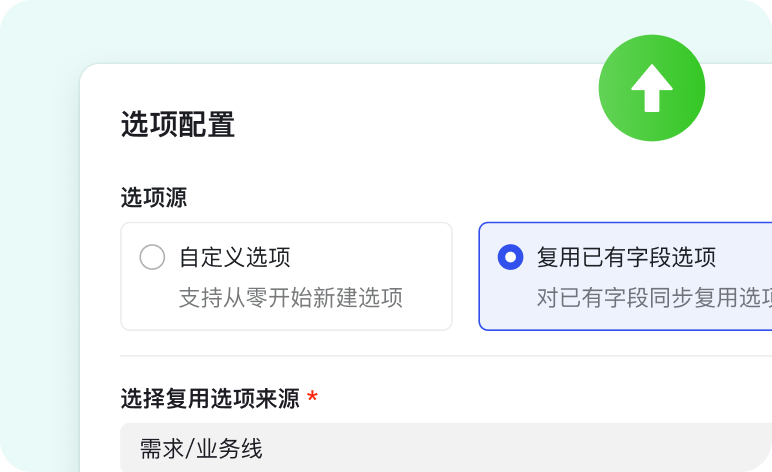
Task: Click the 支持从零开始新建选项 description
Action: pyautogui.click(x=290, y=298)
